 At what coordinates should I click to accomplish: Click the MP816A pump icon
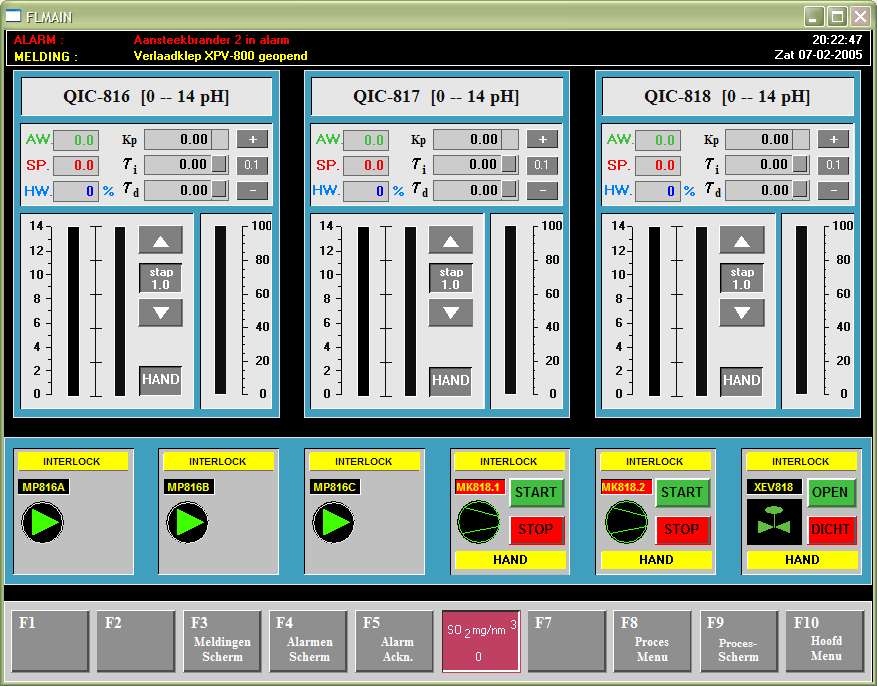[x=42, y=522]
